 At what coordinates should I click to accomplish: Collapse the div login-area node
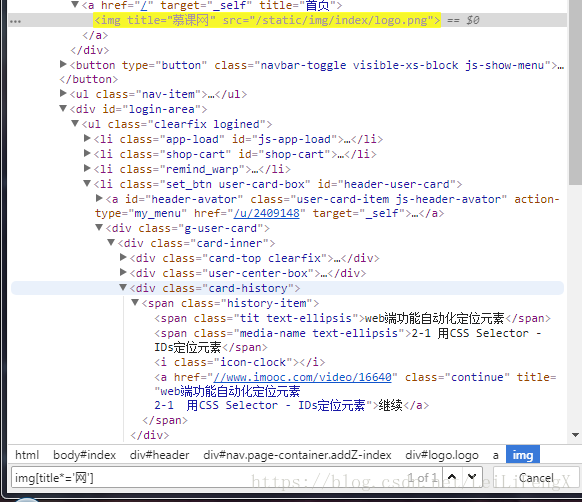[x=63, y=108]
